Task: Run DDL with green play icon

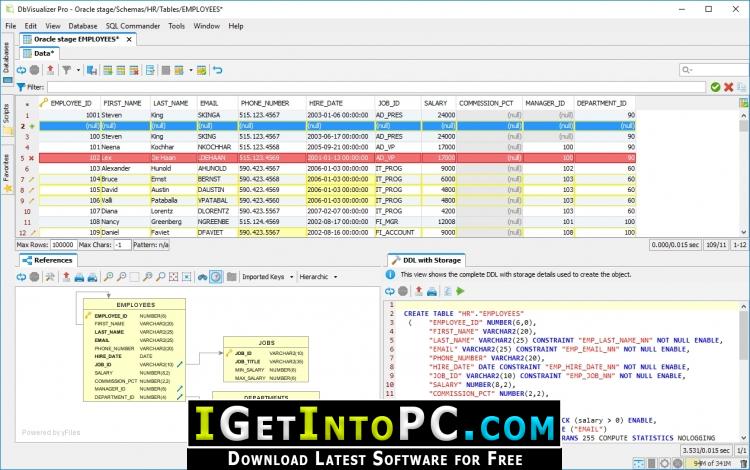Action: click(x=460, y=291)
